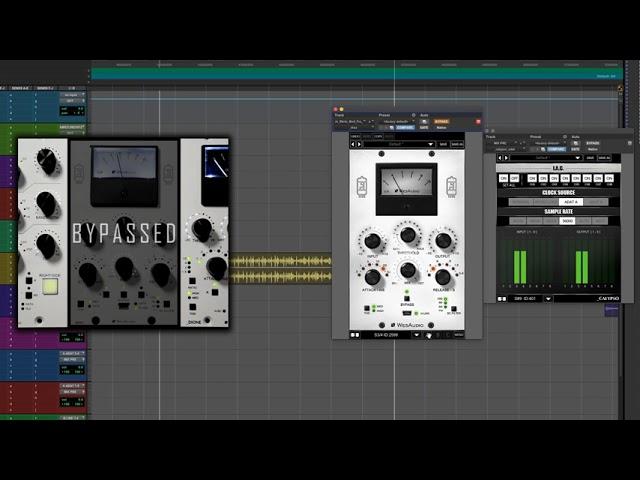The width and height of the screenshot is (640, 480).
Task: Select clock source option right of ADAT A
Action: pos(596,202)
